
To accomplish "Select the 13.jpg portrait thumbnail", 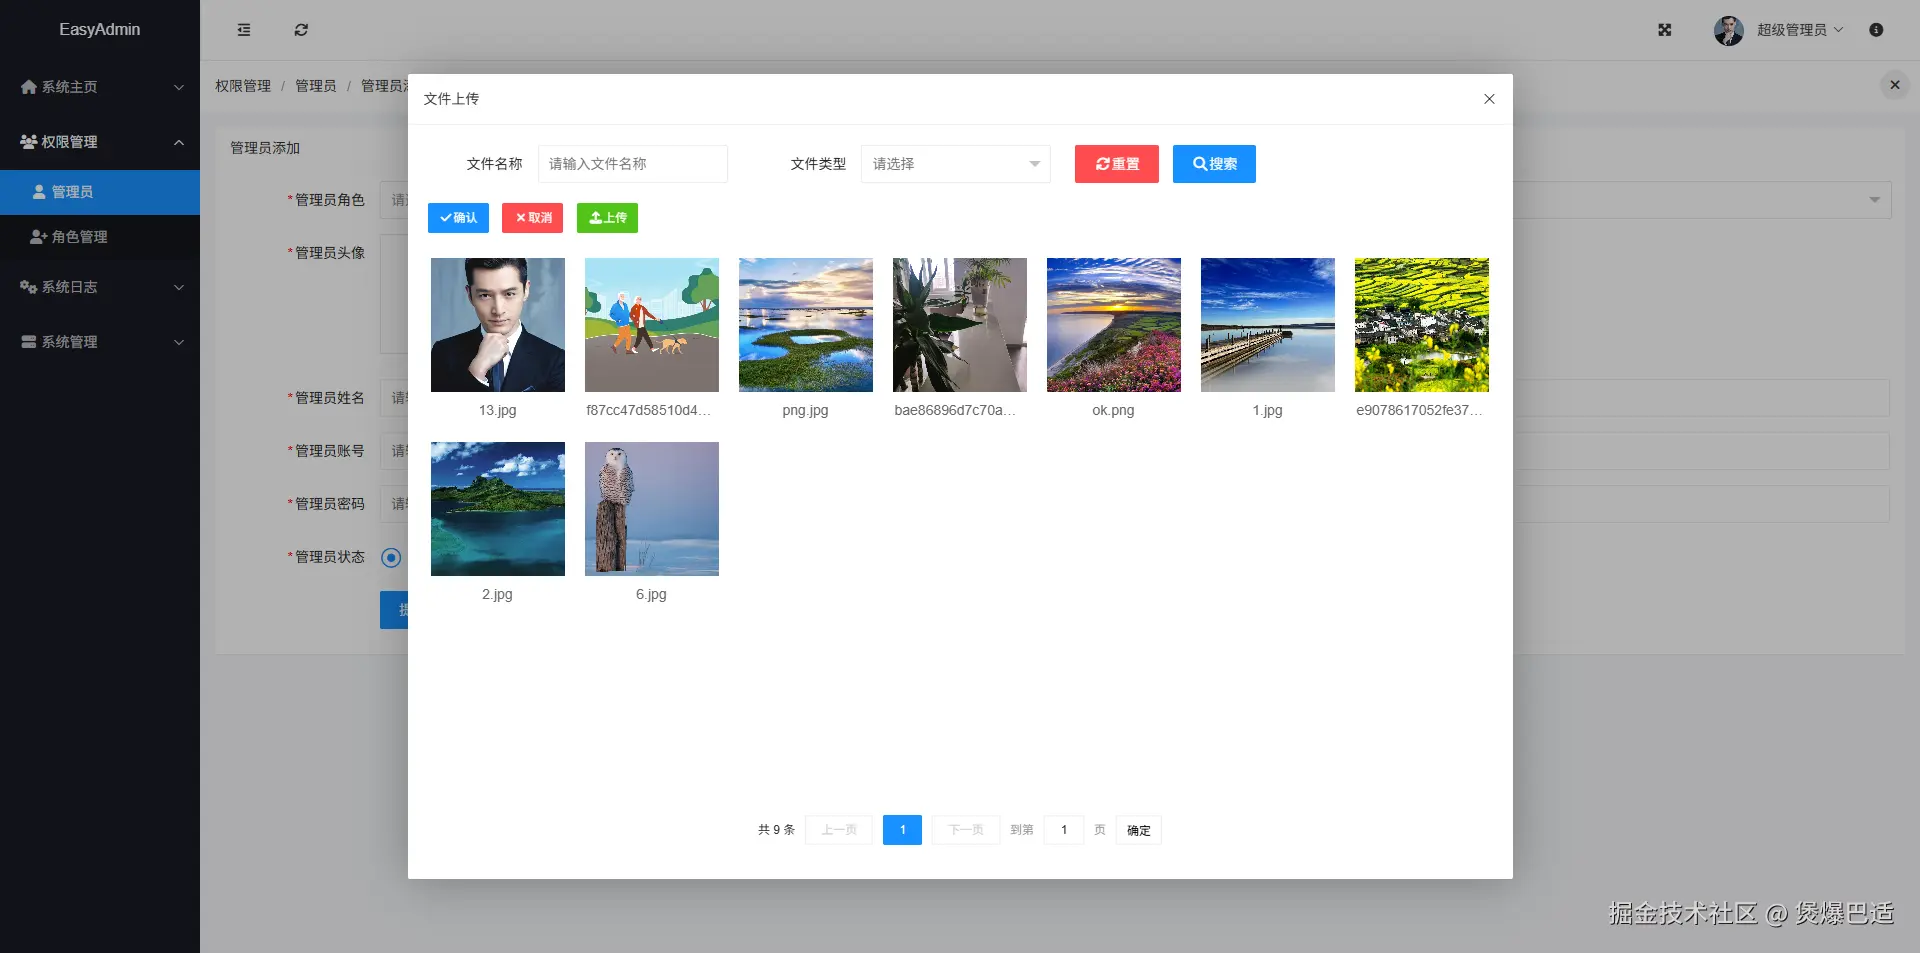I will coord(498,325).
